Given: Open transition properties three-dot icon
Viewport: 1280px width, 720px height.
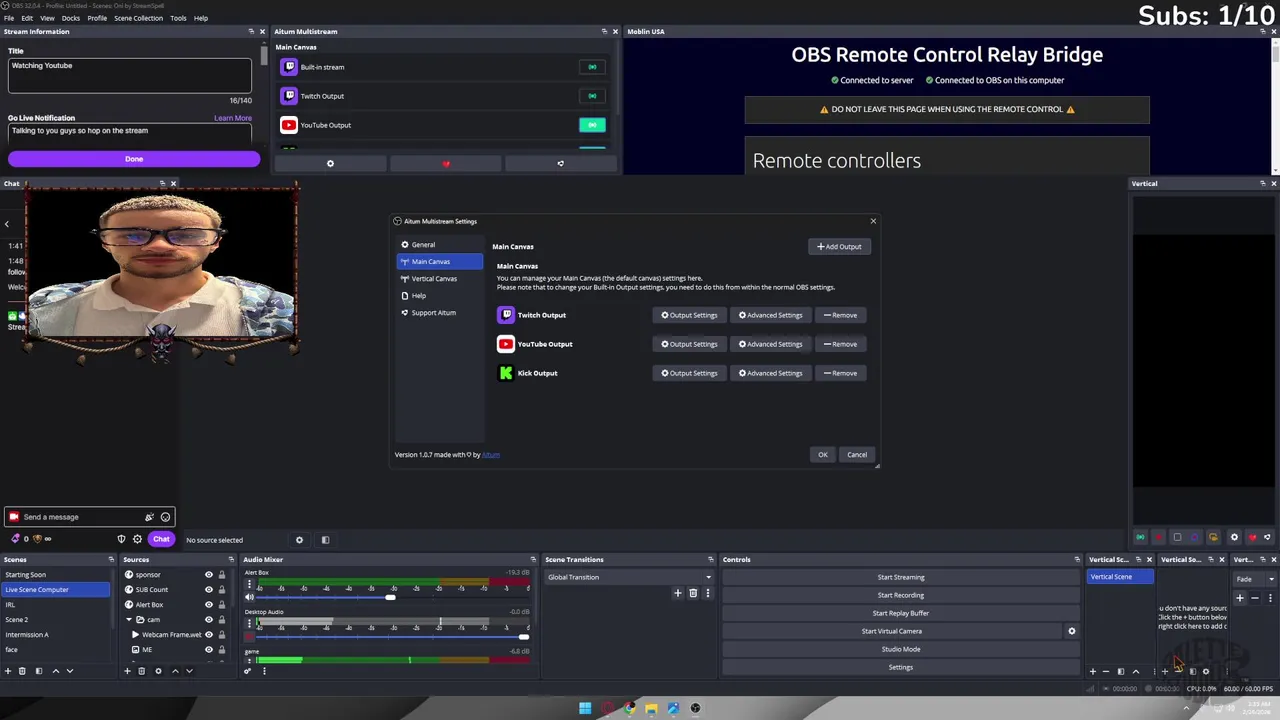Looking at the screenshot, I should click(707, 593).
